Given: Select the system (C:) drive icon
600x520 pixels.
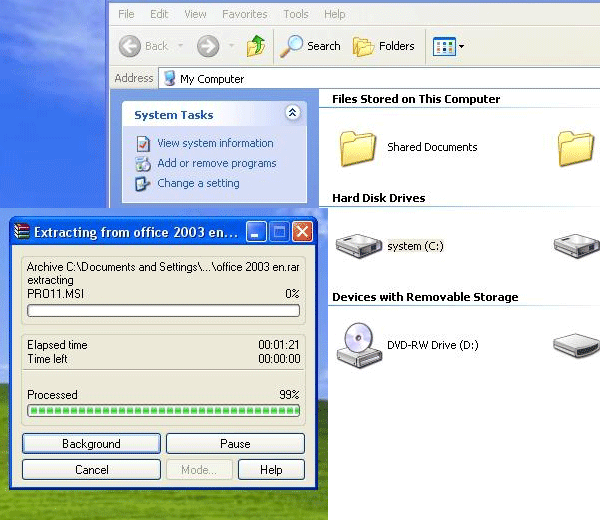Looking at the screenshot, I should [x=359, y=246].
